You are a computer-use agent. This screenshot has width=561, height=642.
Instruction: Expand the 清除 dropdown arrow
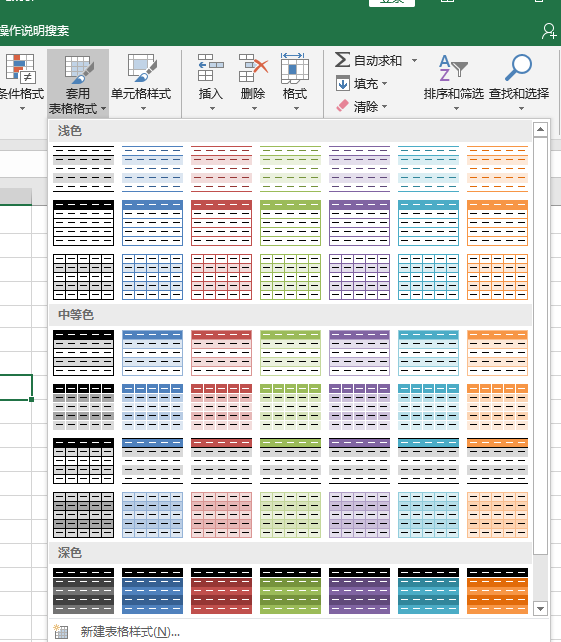[385, 106]
